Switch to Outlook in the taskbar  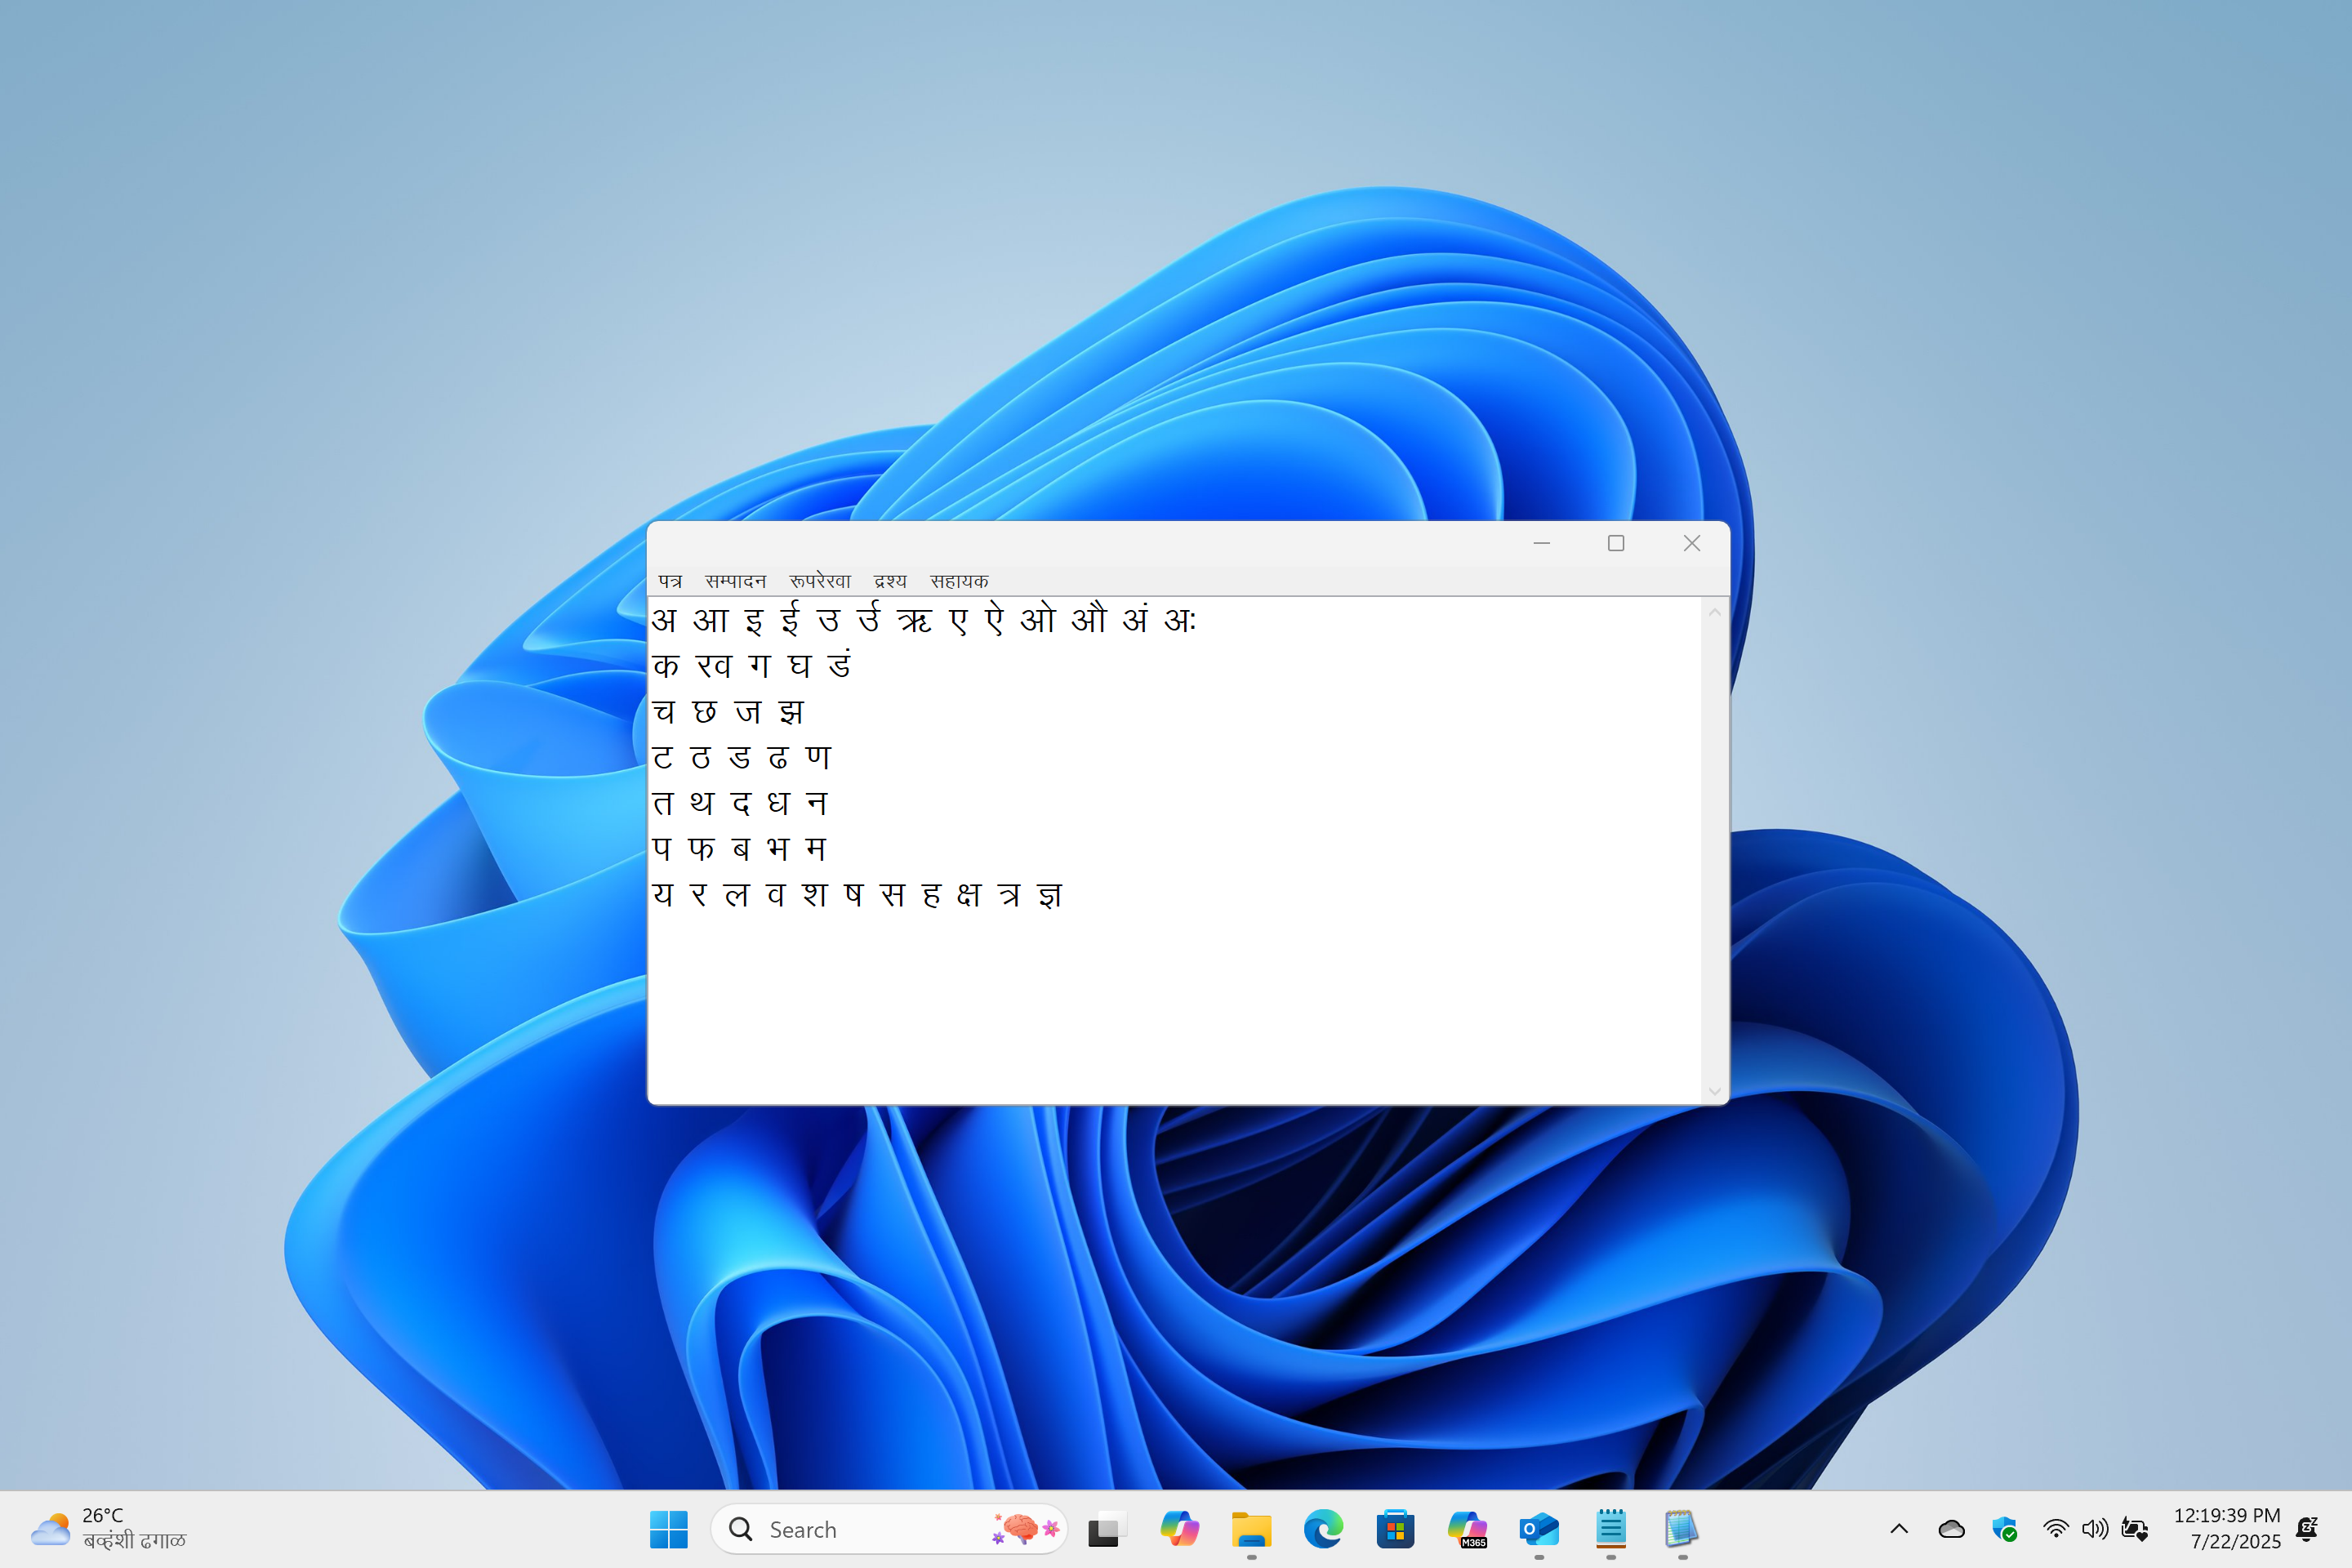[1539, 1529]
